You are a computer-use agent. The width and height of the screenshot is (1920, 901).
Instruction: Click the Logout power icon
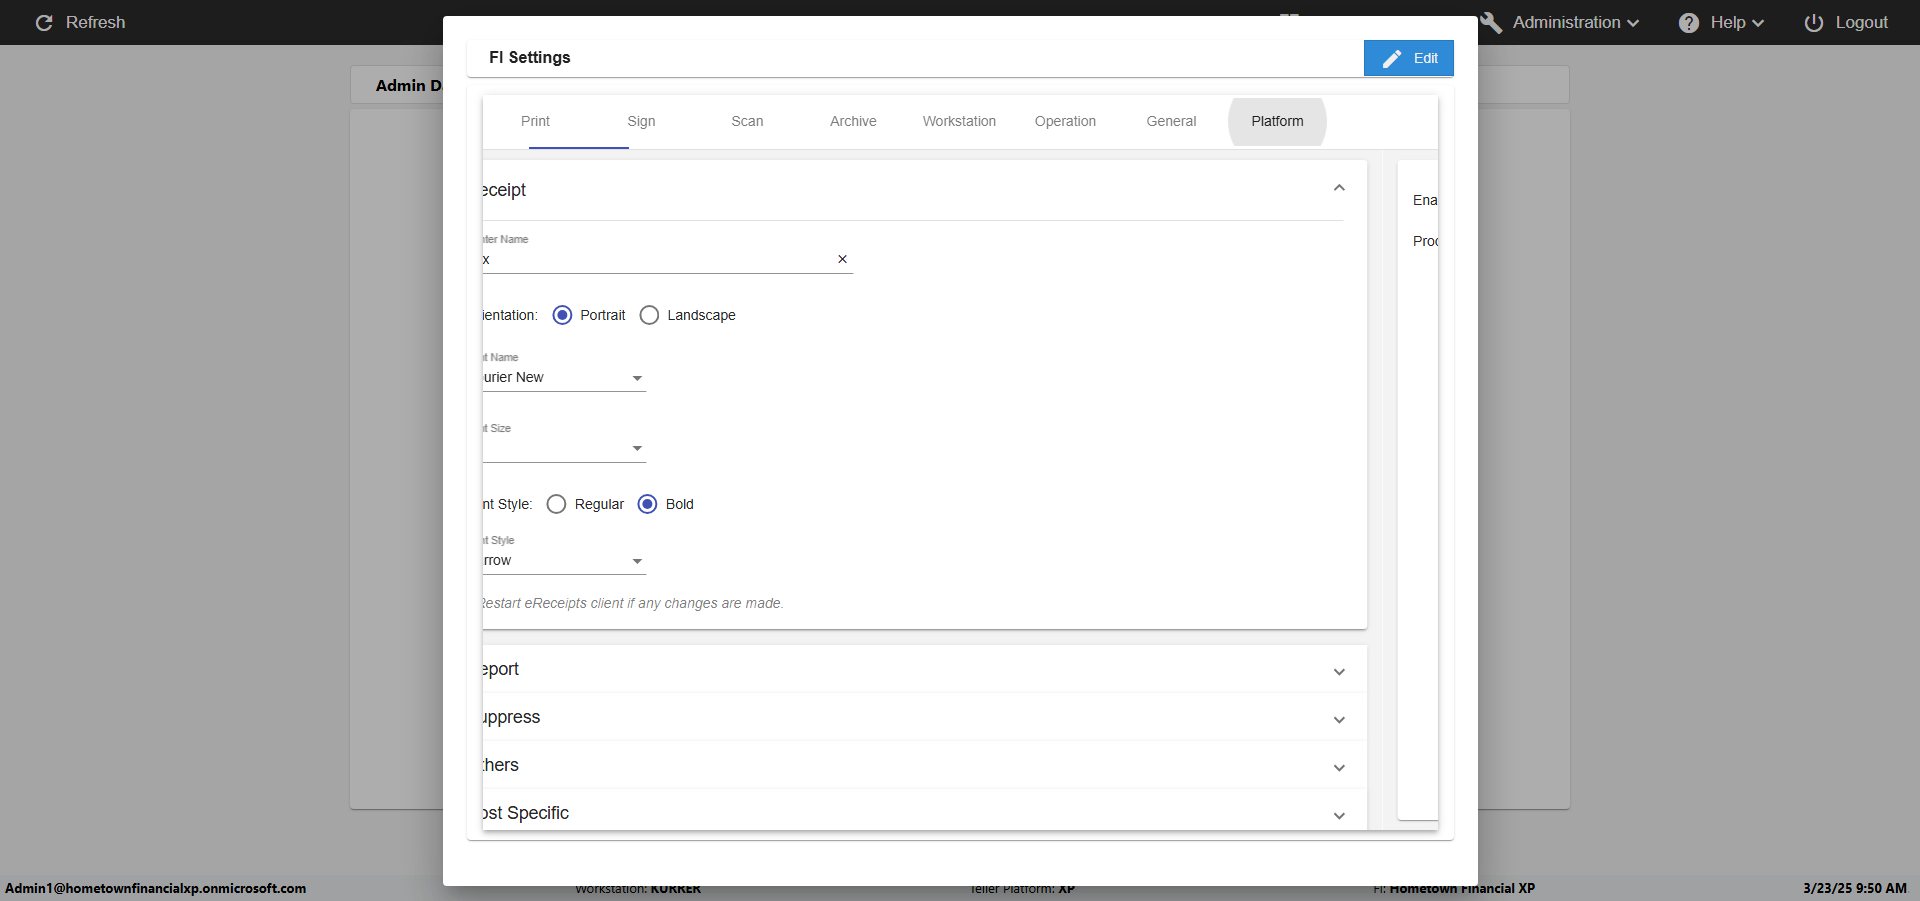[1813, 23]
